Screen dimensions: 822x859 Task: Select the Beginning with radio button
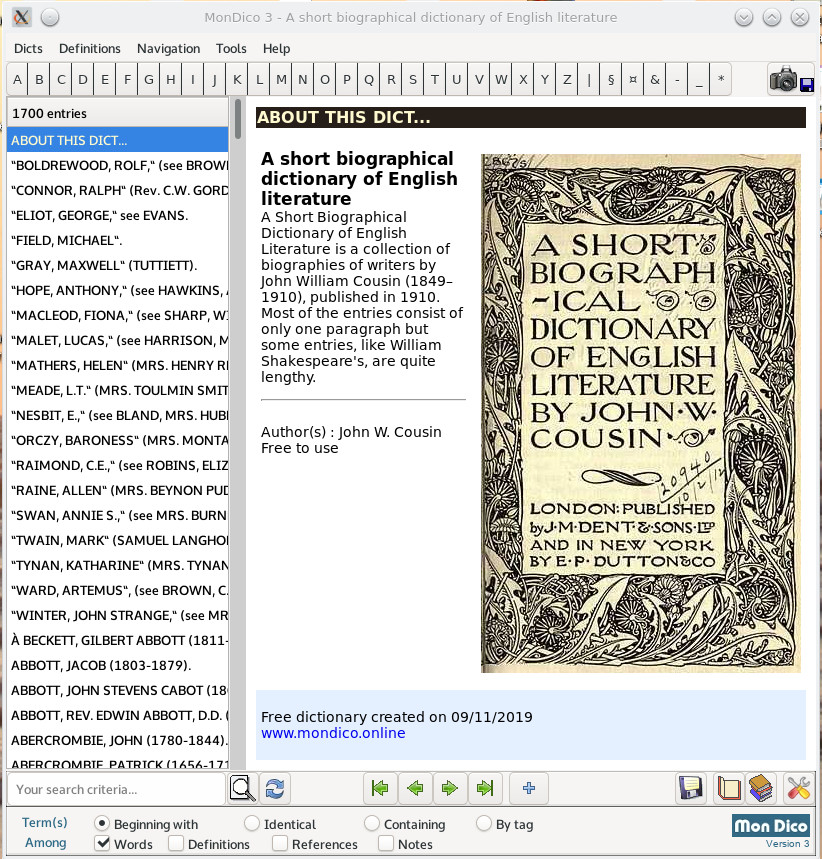[x=101, y=823]
